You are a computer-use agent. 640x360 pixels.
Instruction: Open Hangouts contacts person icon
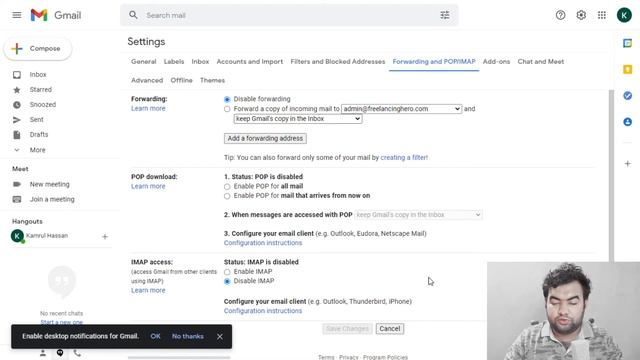(x=42, y=353)
